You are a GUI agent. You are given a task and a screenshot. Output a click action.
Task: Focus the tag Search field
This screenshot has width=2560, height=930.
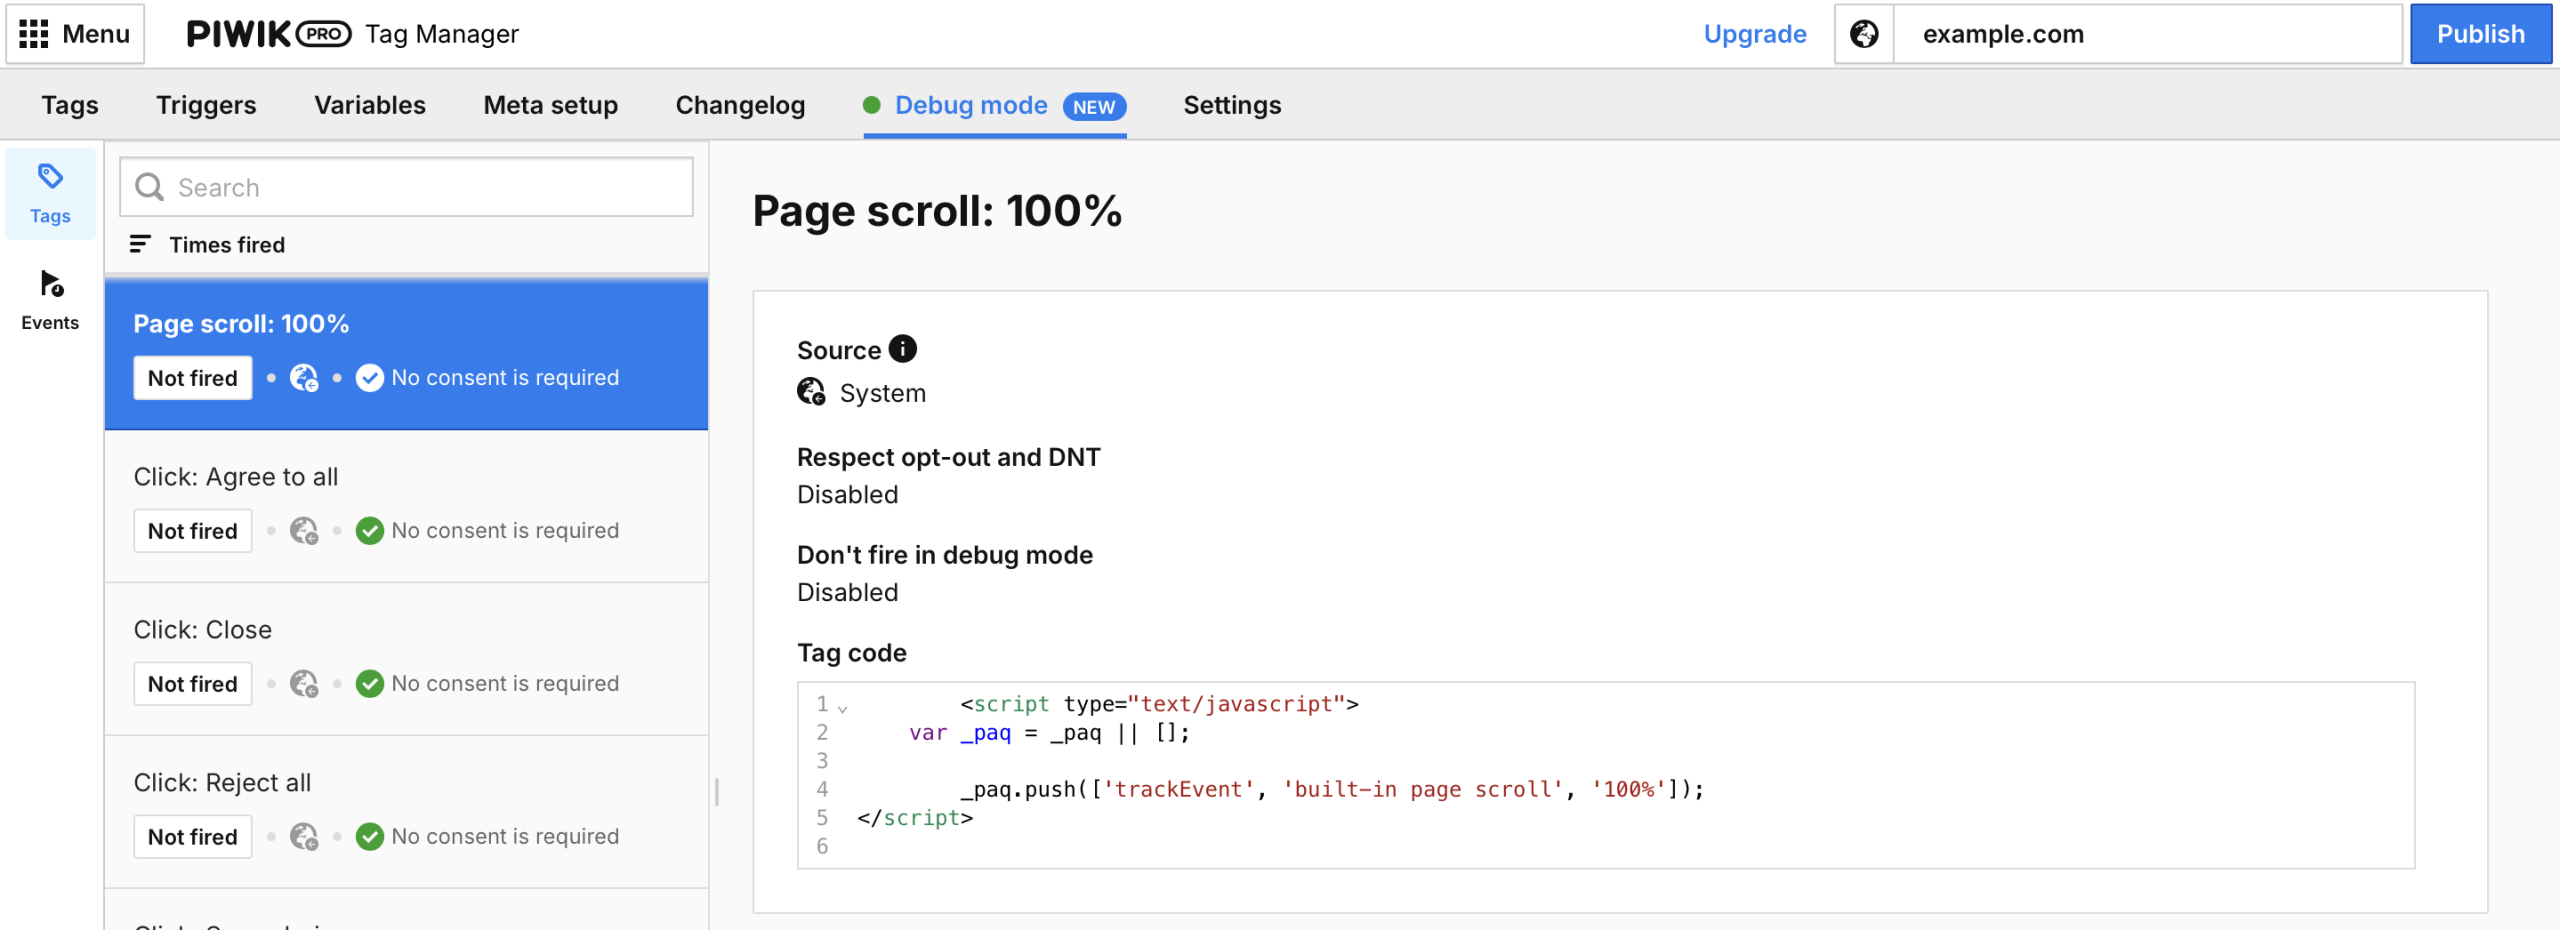[x=406, y=187]
